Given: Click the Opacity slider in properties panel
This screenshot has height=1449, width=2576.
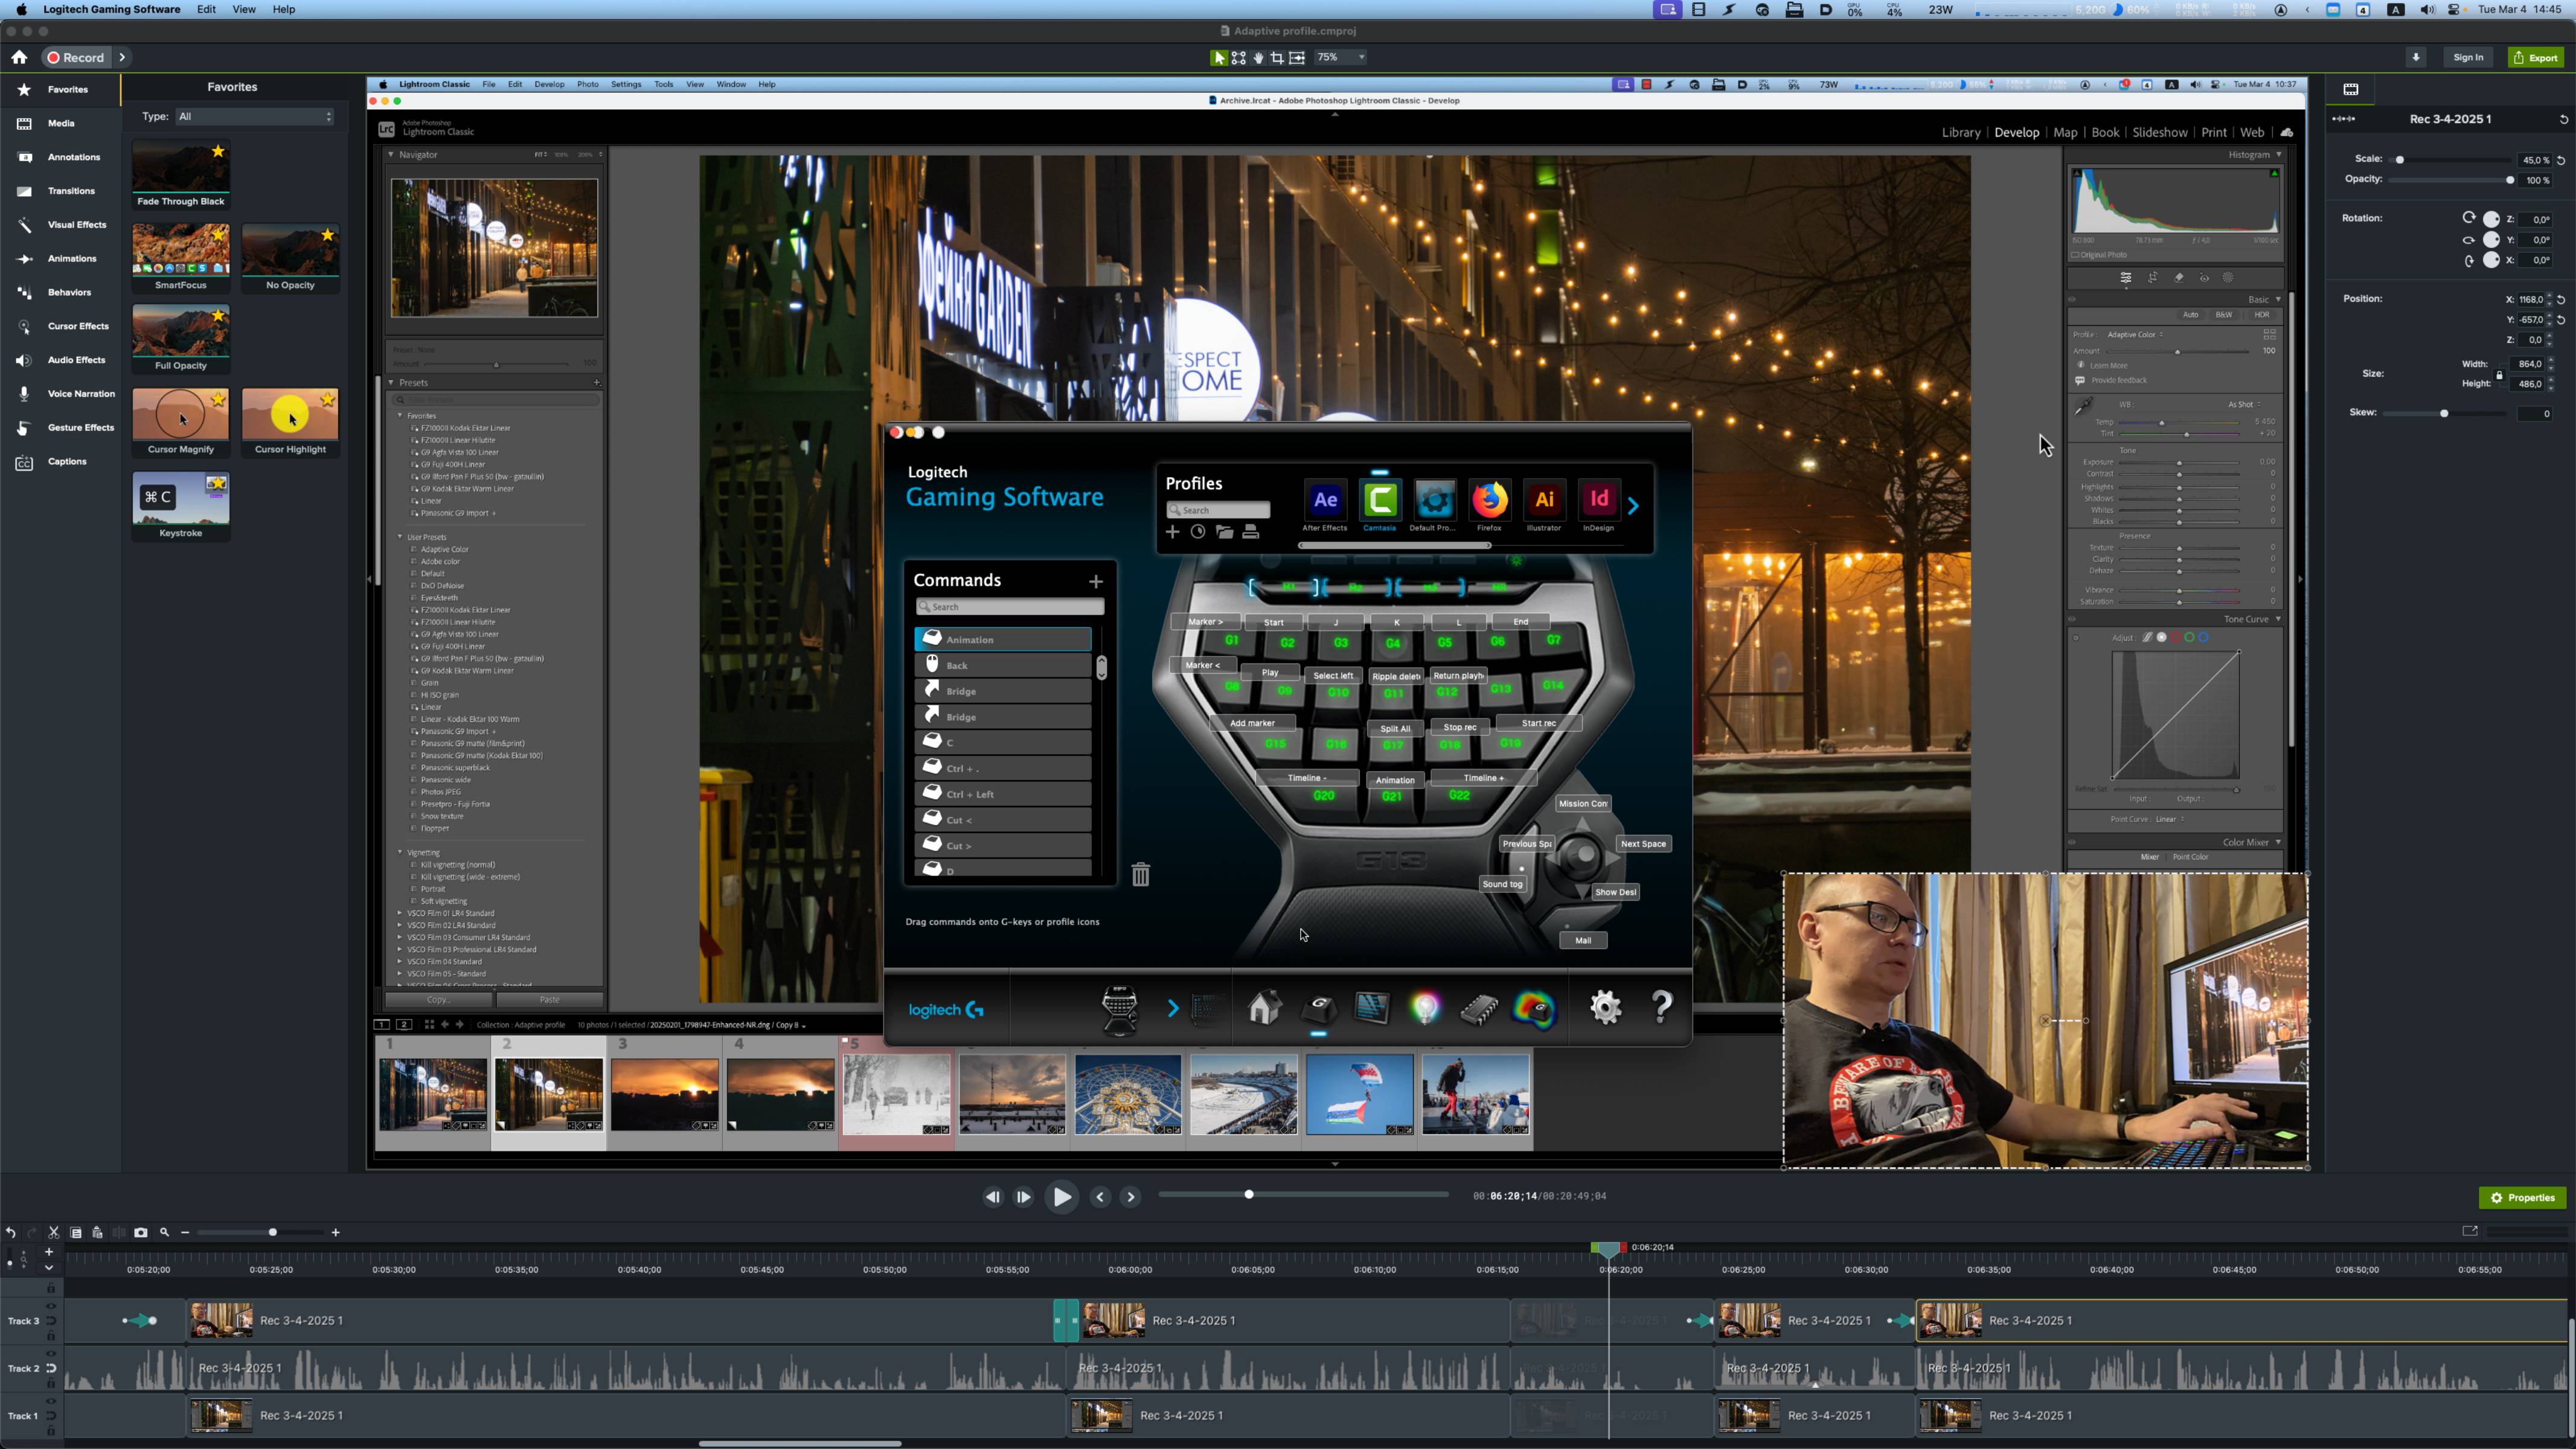Looking at the screenshot, I should coord(2450,180).
